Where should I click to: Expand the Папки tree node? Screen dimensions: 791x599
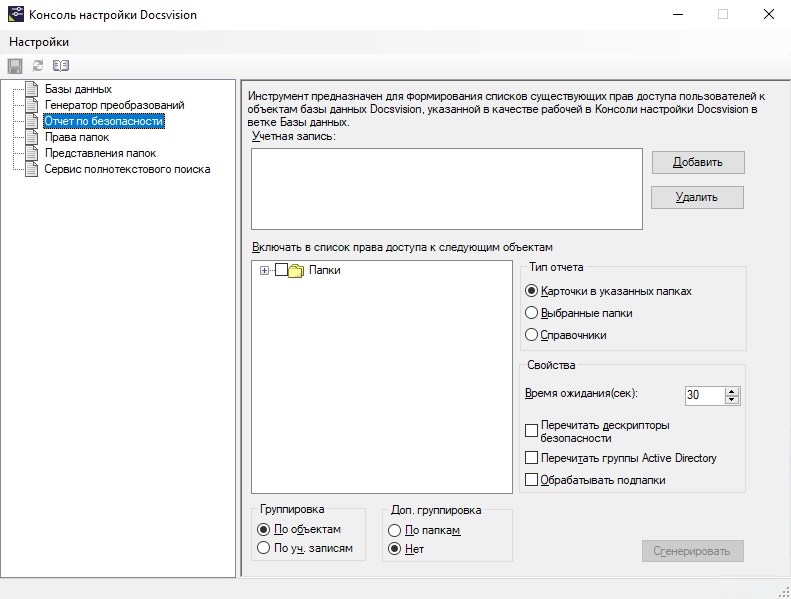(x=264, y=270)
